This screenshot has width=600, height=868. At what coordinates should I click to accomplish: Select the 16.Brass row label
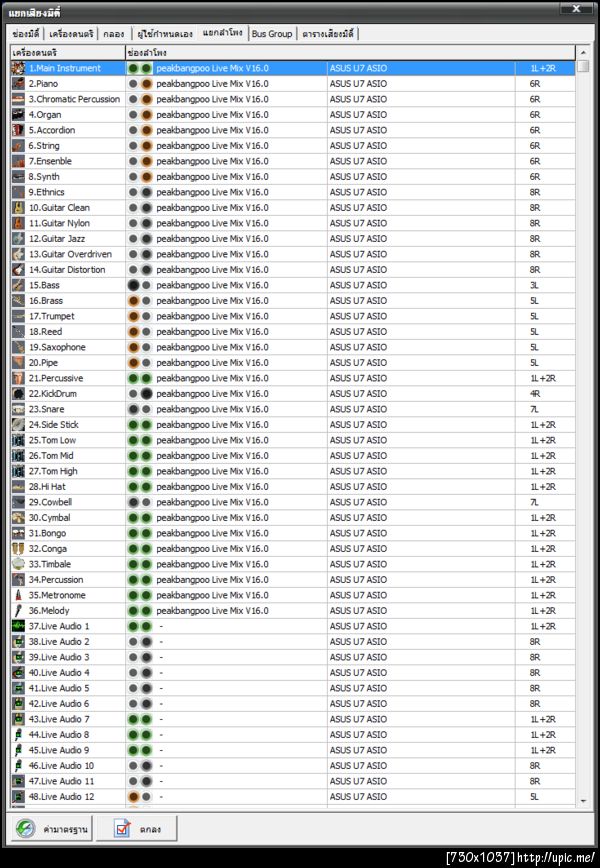pos(46,301)
